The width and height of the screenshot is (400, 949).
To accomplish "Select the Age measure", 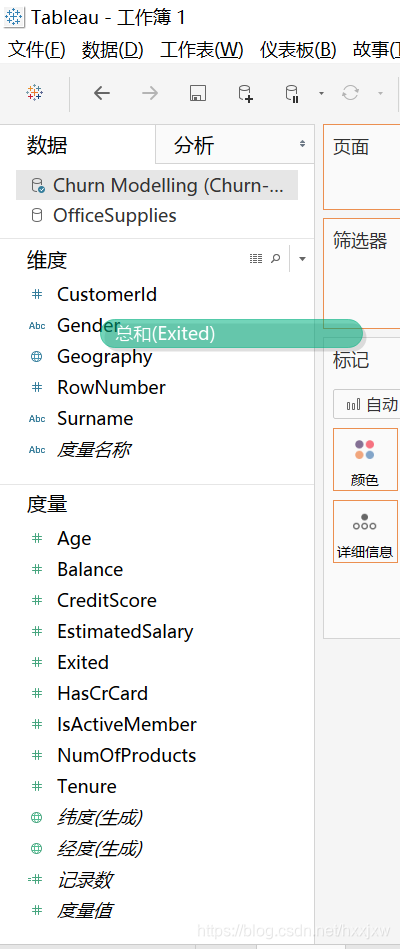I will point(74,539).
